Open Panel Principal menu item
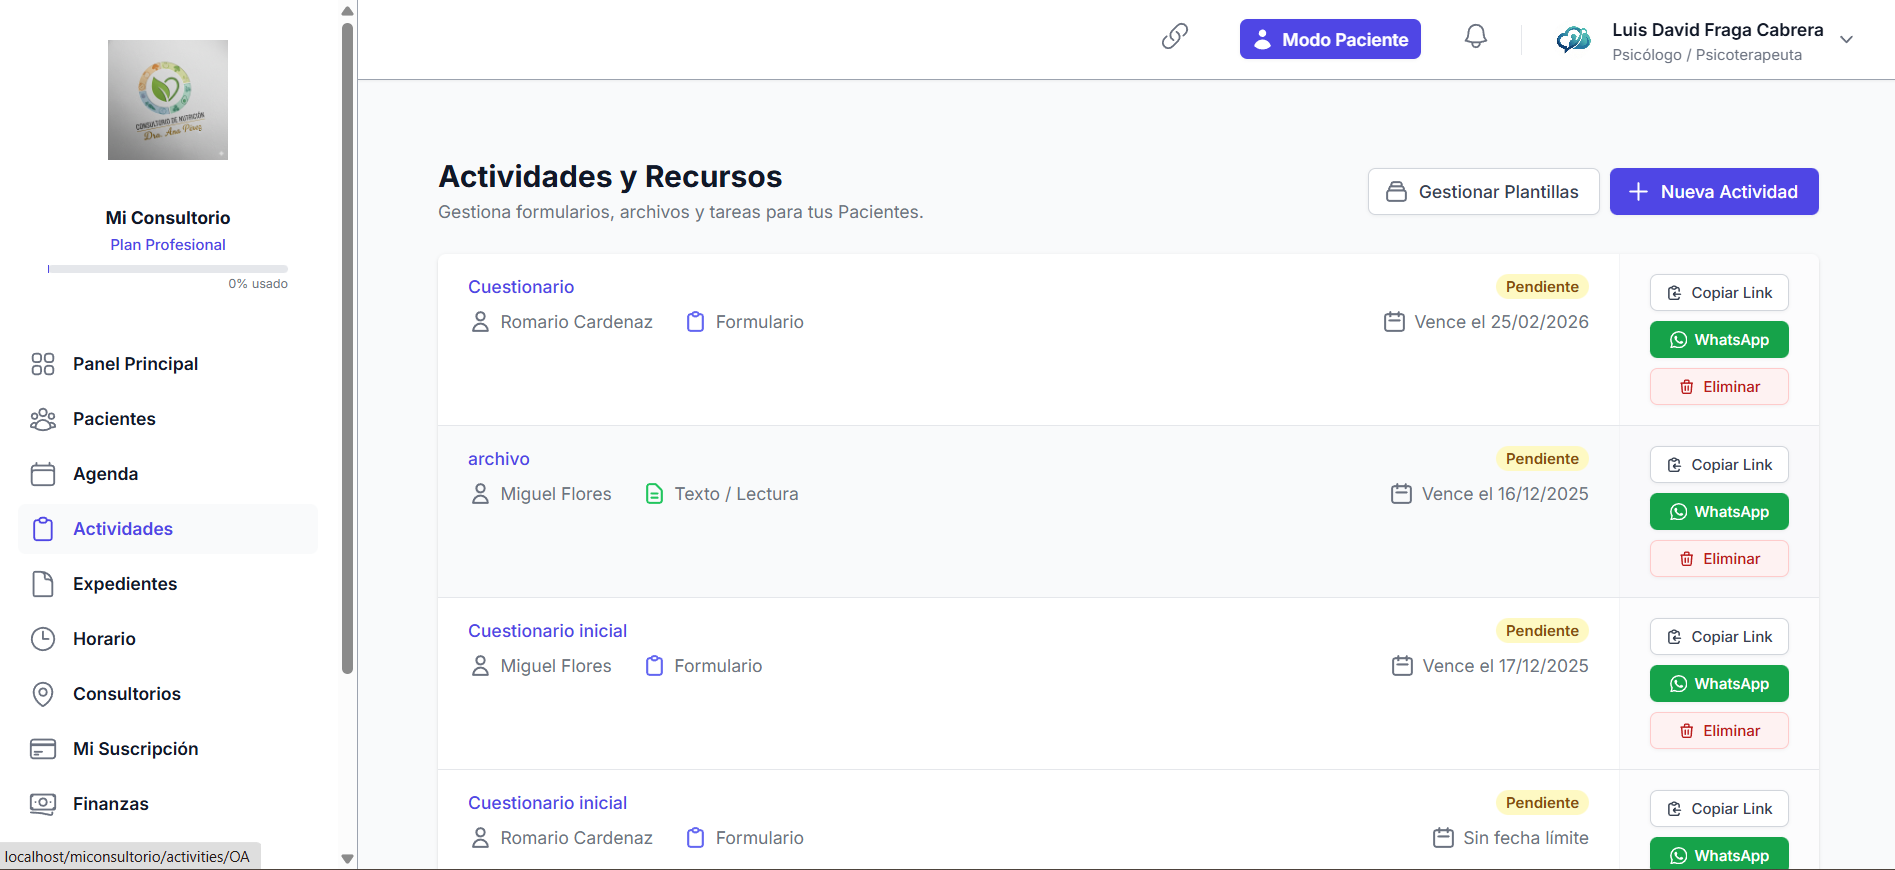The width and height of the screenshot is (1895, 870). coord(168,364)
